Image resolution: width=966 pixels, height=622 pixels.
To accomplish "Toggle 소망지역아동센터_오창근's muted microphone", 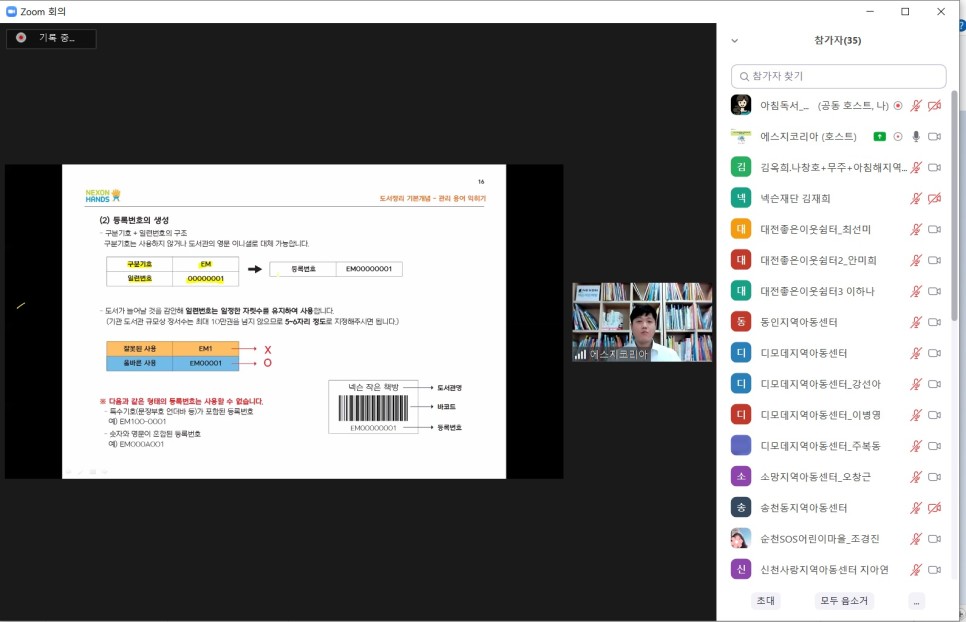I will [x=916, y=476].
